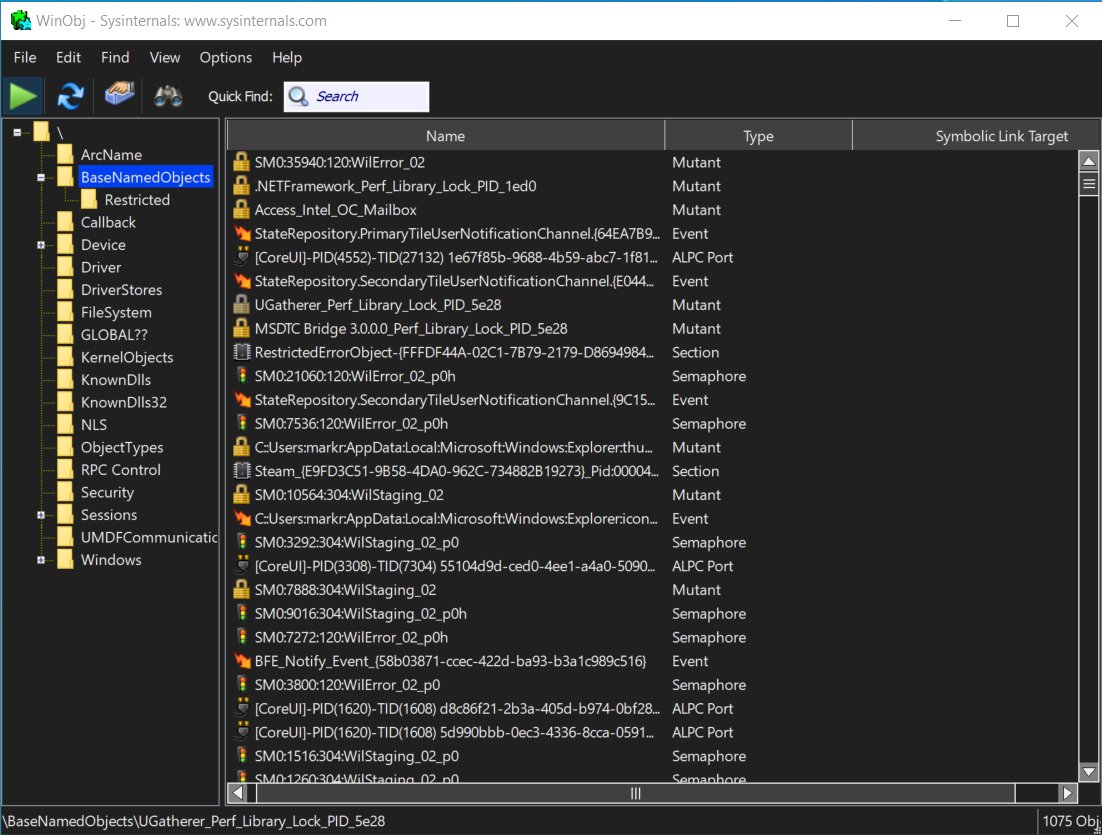Click the magnifier icon in the Quick Find box

pyautogui.click(x=299, y=96)
